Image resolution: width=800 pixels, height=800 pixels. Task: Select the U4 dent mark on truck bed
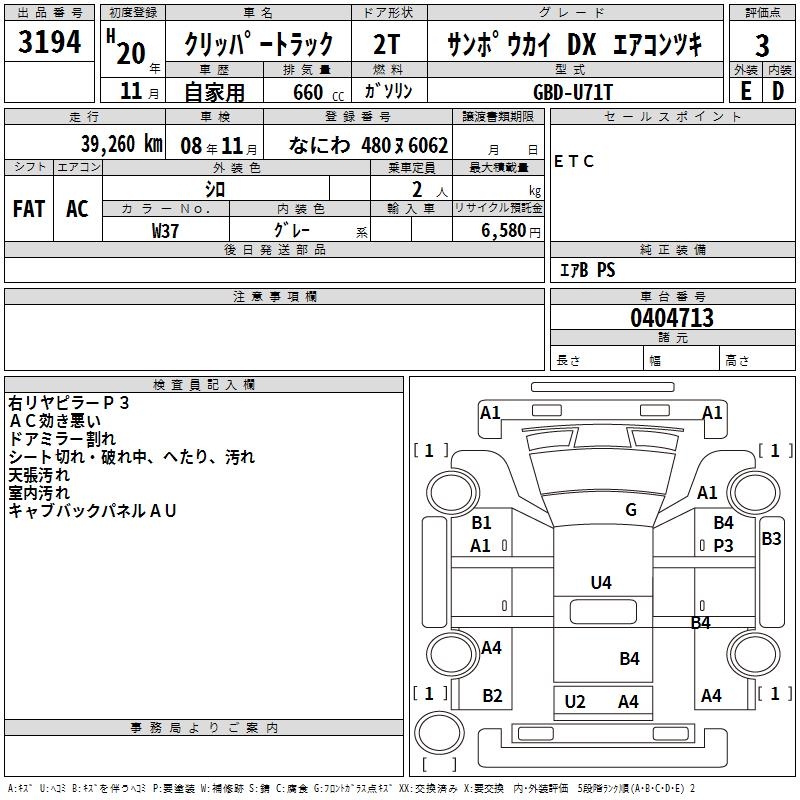click(600, 583)
